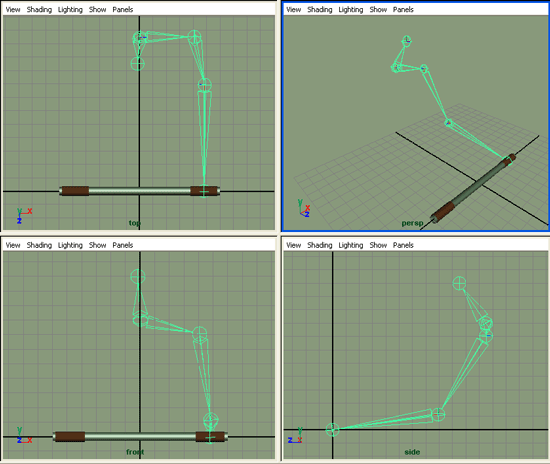Image resolution: width=550 pixels, height=464 pixels.
Task: Open Shading menu in top viewport
Action: [39, 10]
